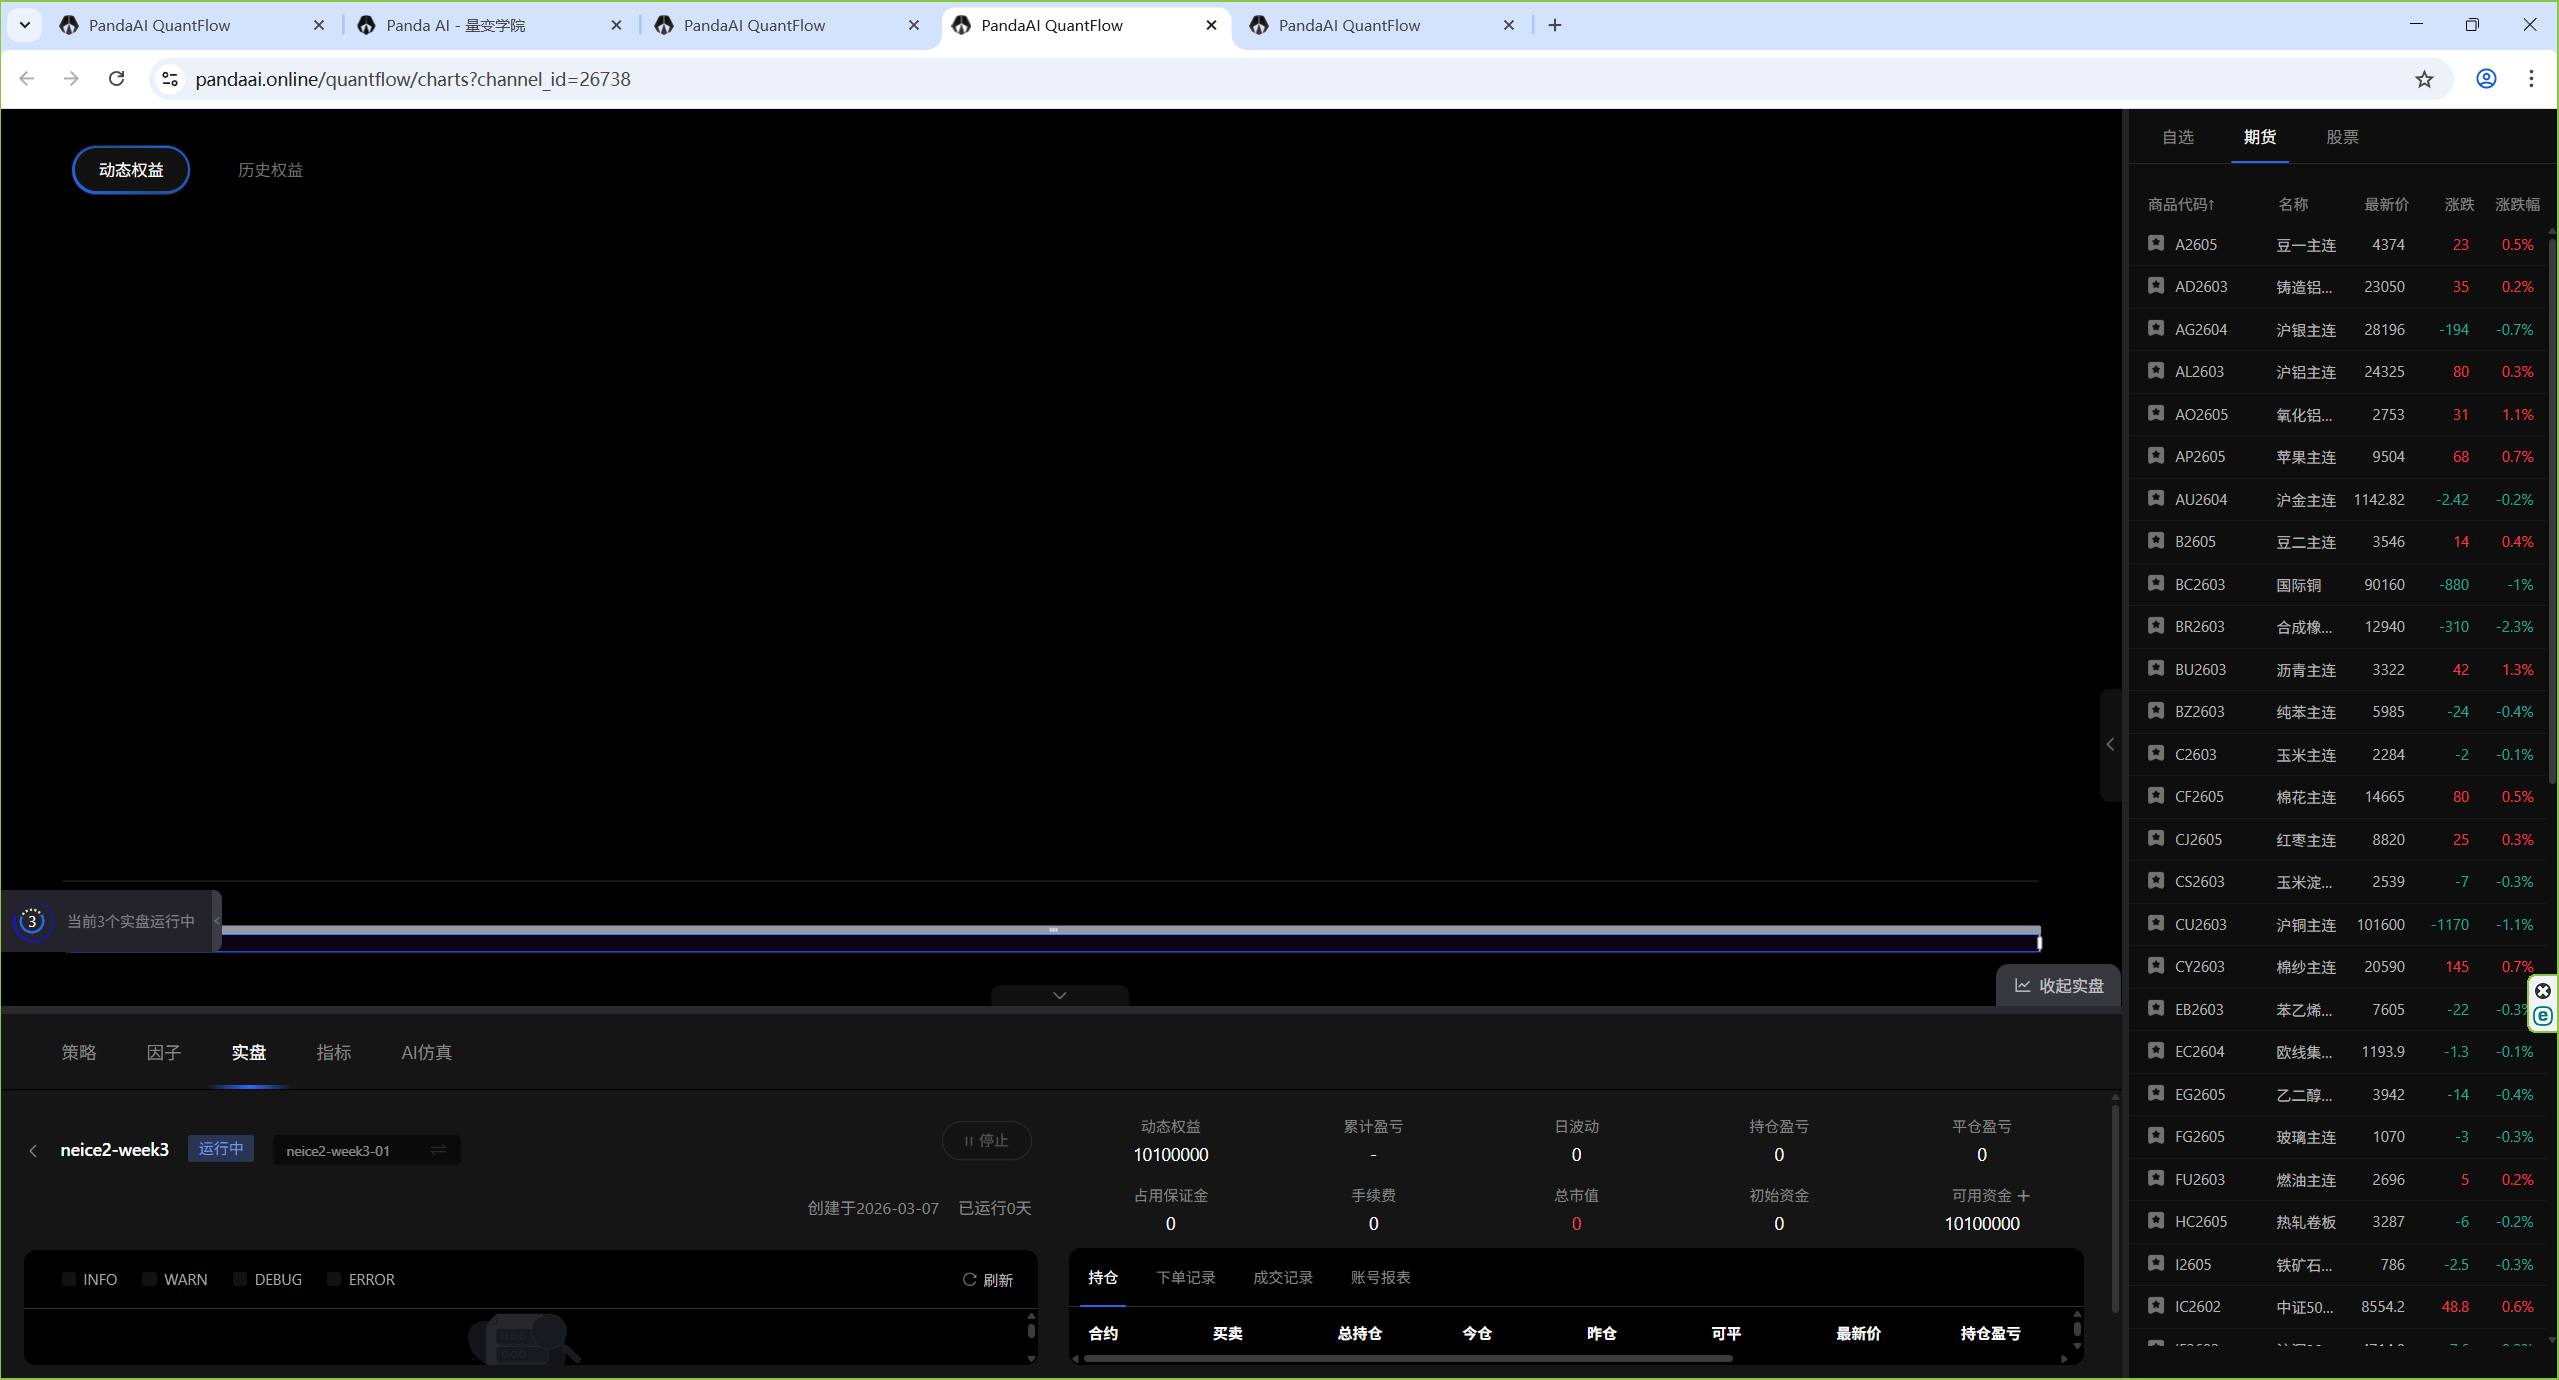
Task: Bookmark the BR2603 futures row
Action: coord(2155,626)
